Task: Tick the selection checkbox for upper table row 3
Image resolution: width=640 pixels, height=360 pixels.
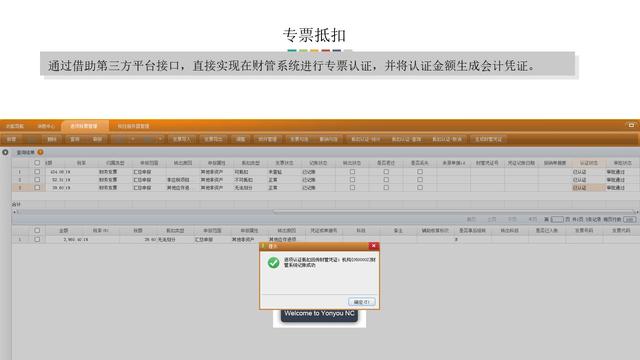Action: click(x=37, y=188)
